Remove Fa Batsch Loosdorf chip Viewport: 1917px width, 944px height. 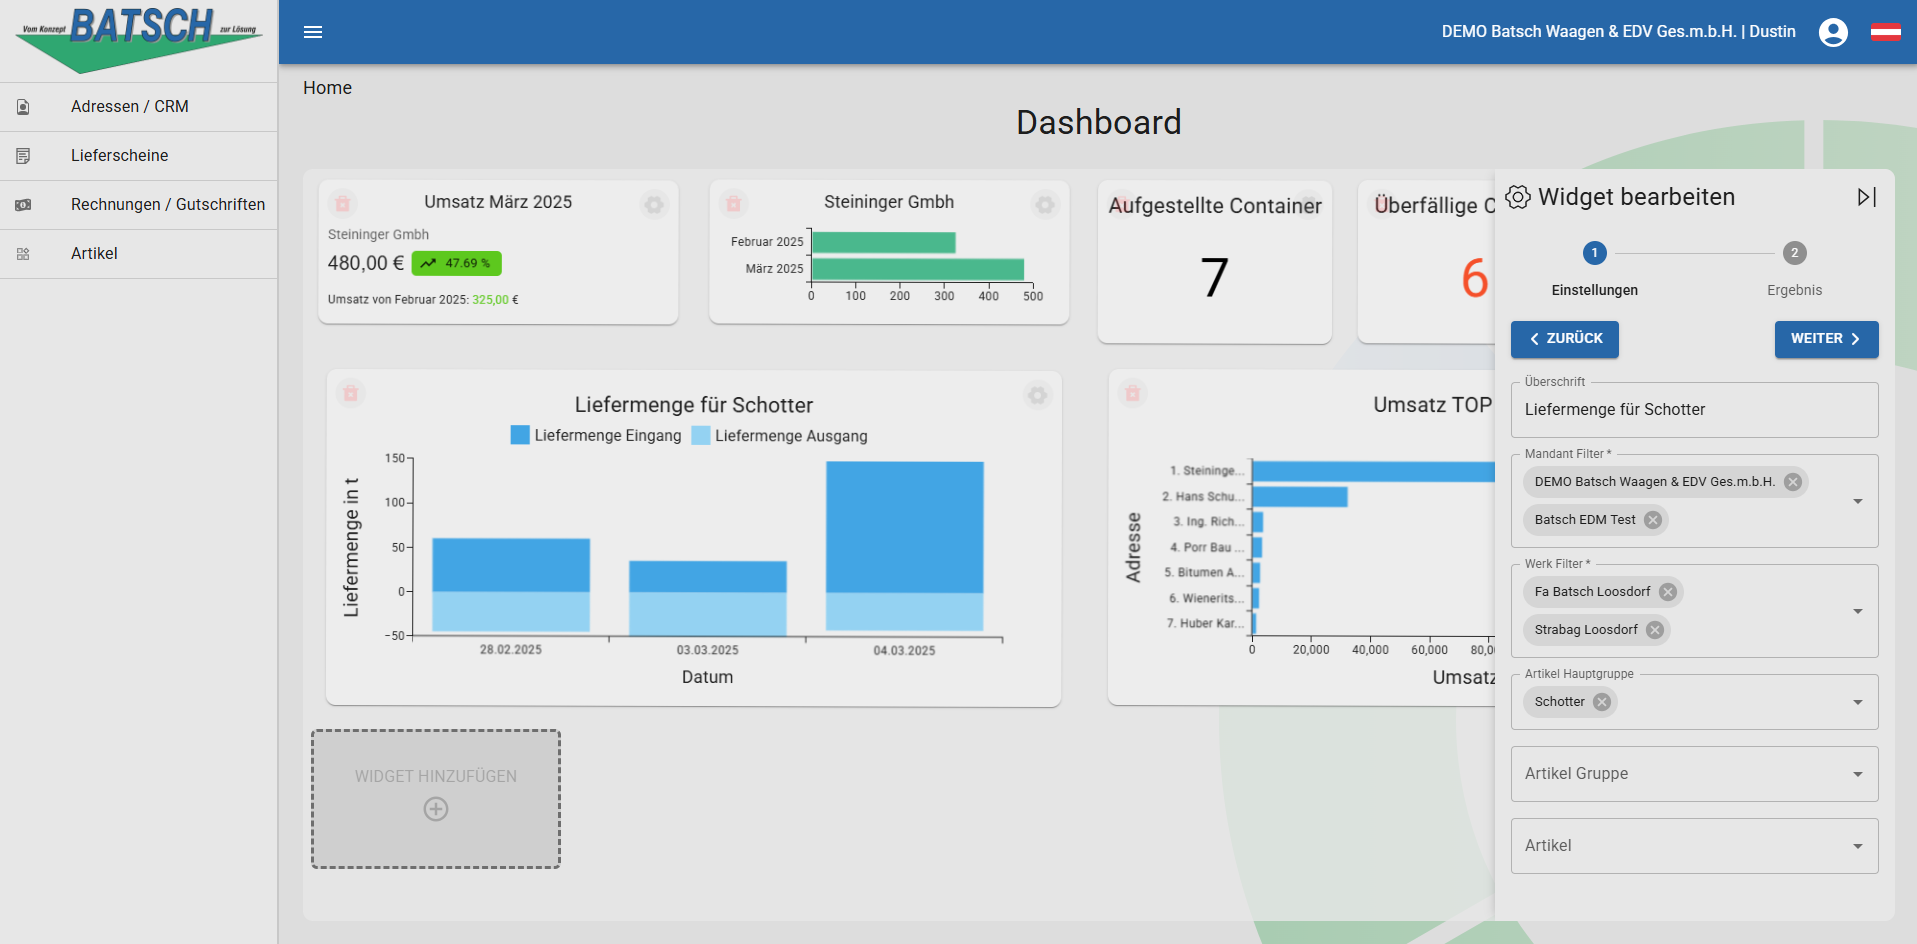pos(1668,592)
